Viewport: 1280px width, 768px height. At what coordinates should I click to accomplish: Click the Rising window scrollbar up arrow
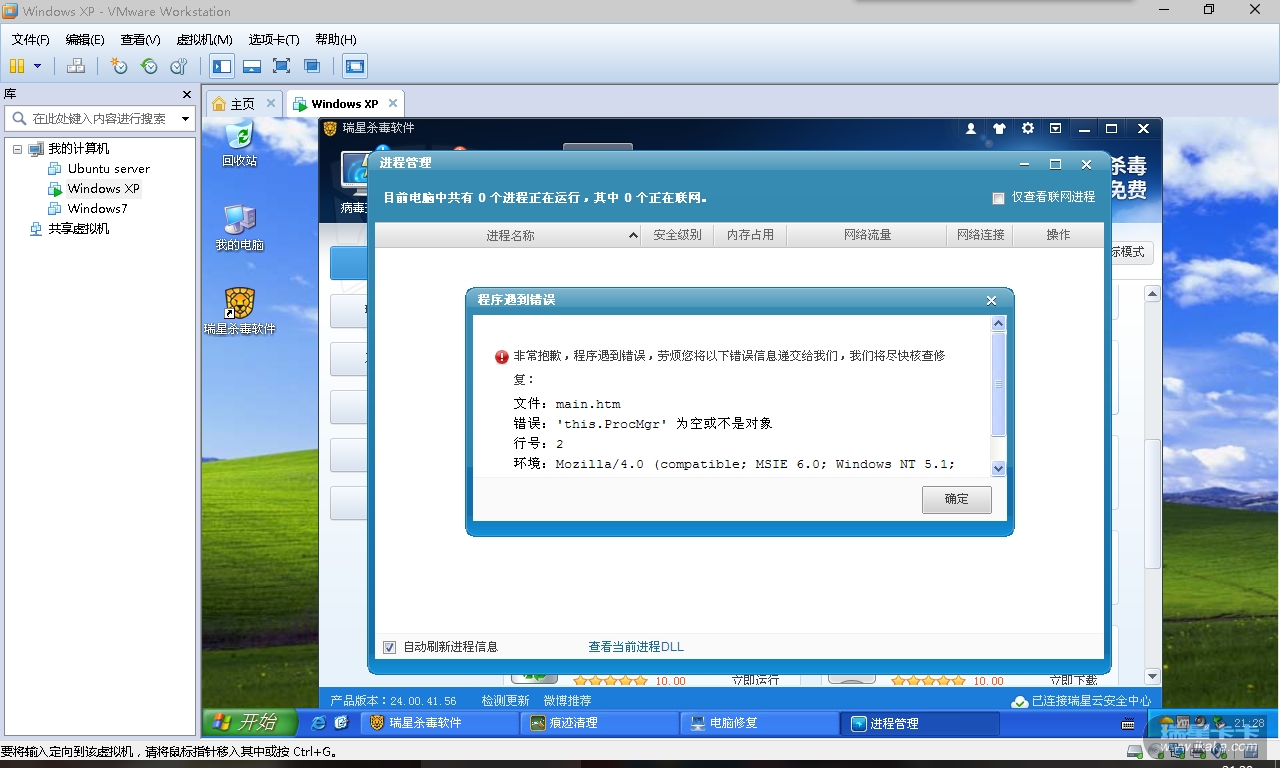pos(1152,294)
